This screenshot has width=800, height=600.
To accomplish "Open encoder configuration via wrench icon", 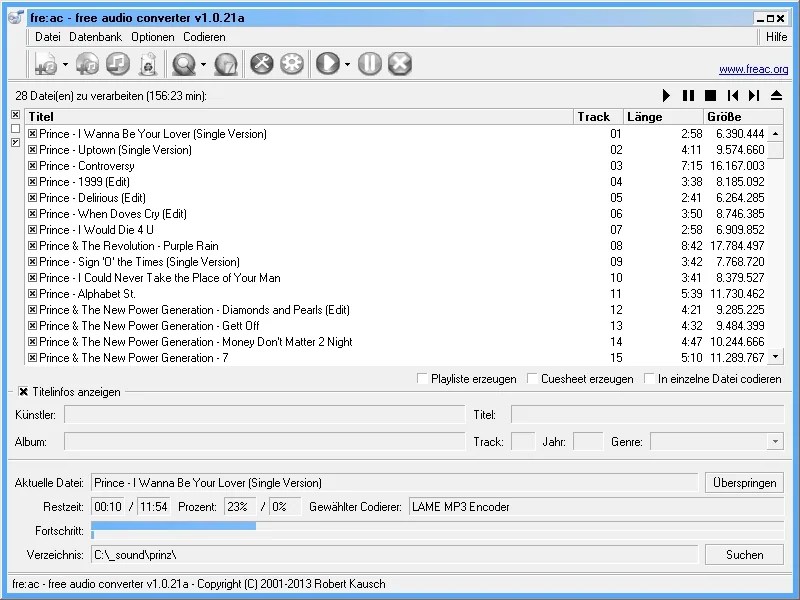I will pos(262,63).
